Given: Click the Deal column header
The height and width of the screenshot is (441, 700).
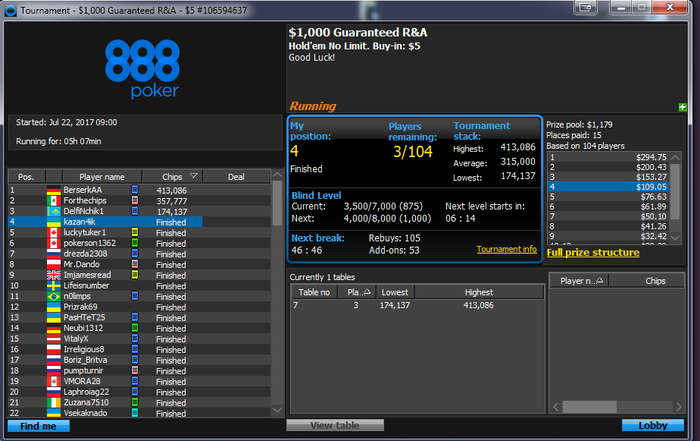Looking at the screenshot, I should 236,177.
